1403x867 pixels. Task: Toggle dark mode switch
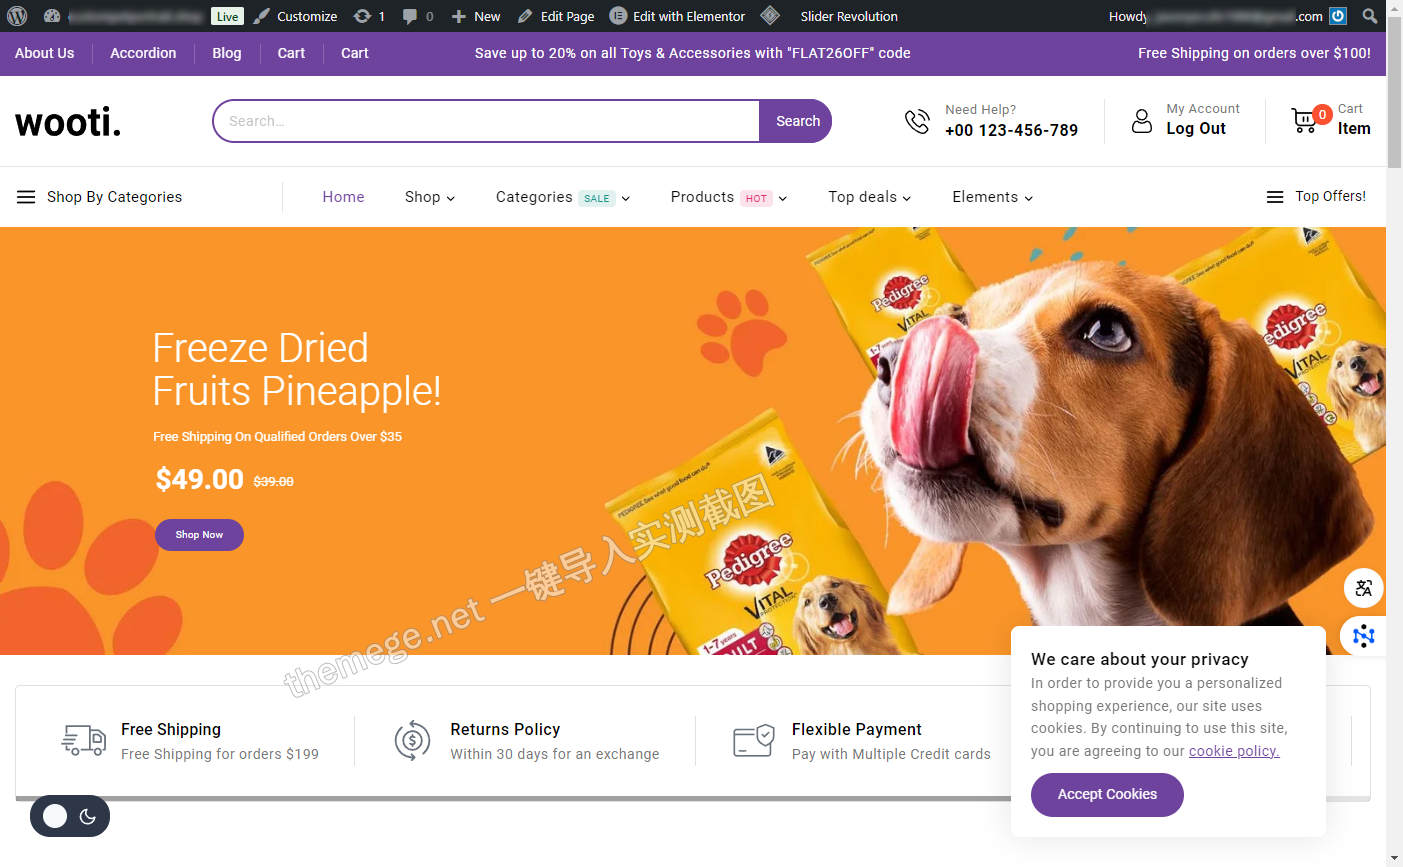[x=70, y=816]
